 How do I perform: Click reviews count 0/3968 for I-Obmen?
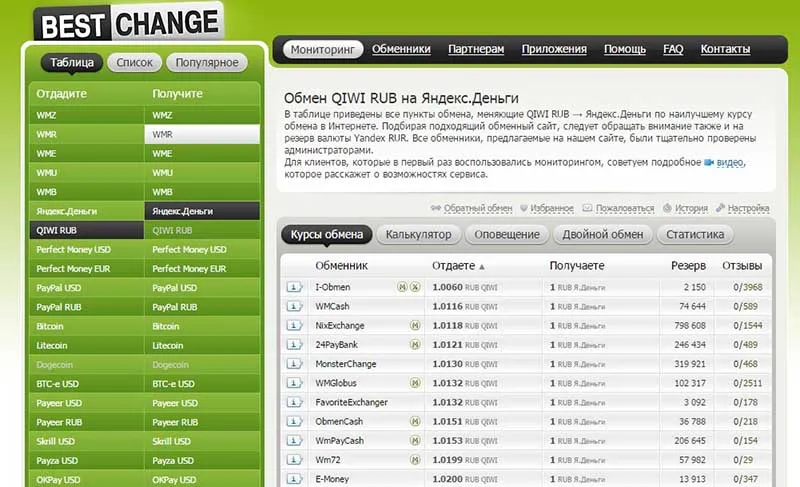747,287
